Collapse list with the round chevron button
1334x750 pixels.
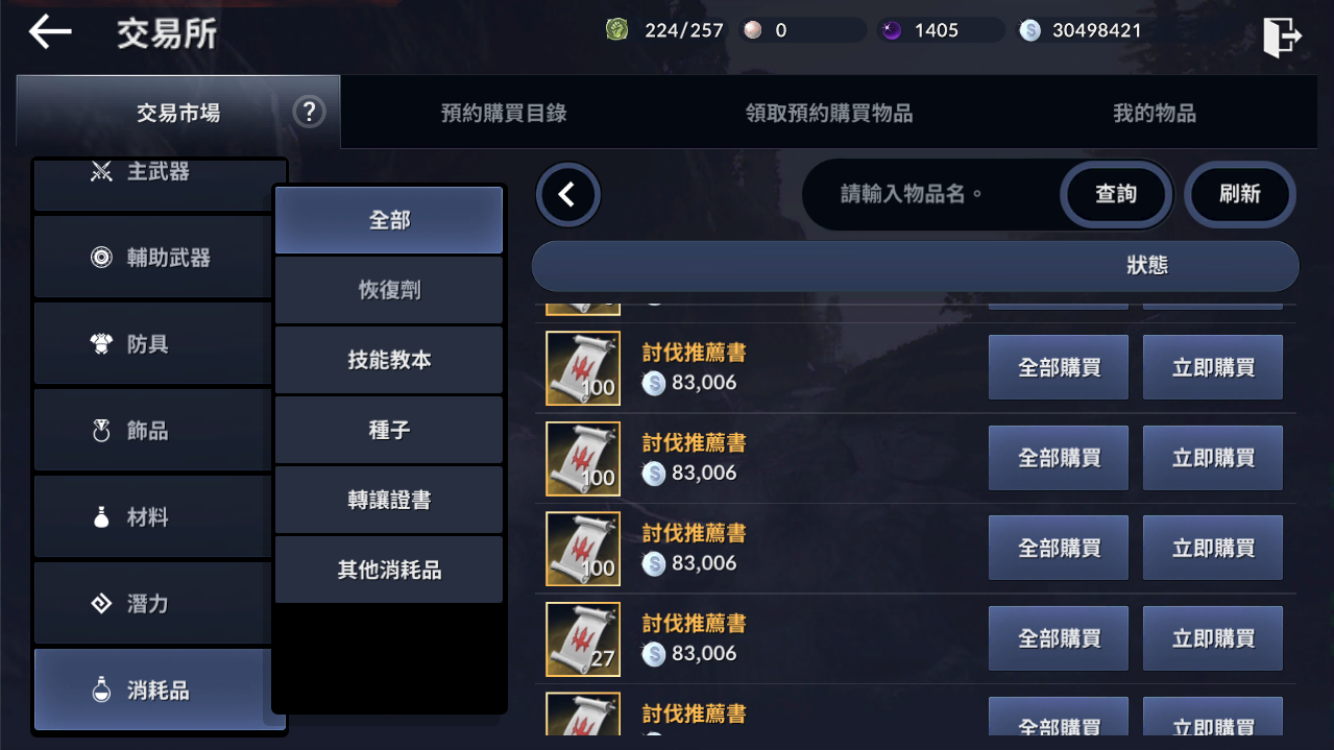(x=567, y=194)
